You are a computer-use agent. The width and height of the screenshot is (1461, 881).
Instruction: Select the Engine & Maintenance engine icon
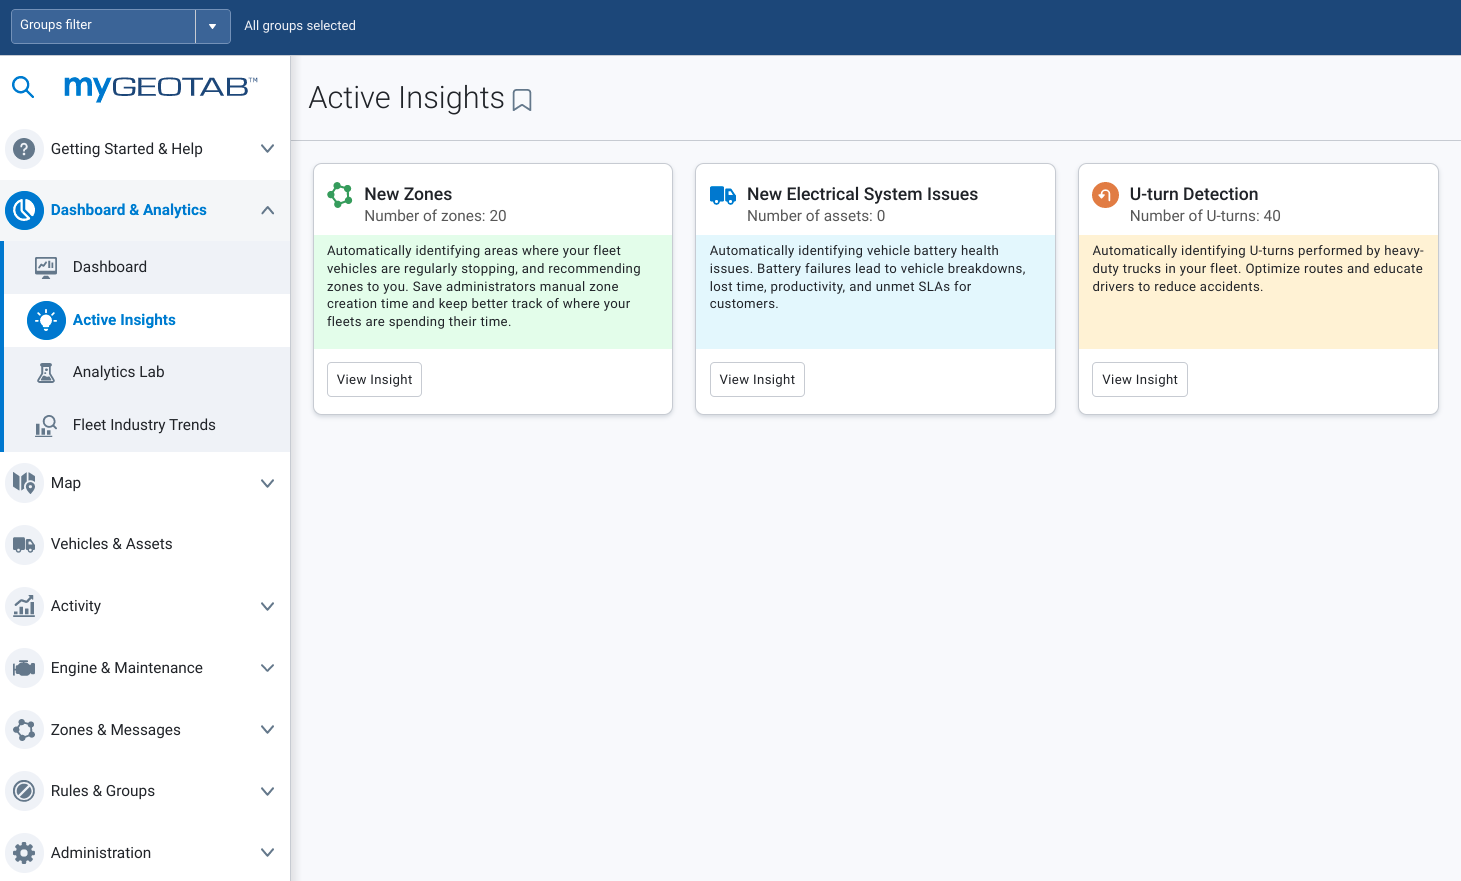(x=23, y=668)
